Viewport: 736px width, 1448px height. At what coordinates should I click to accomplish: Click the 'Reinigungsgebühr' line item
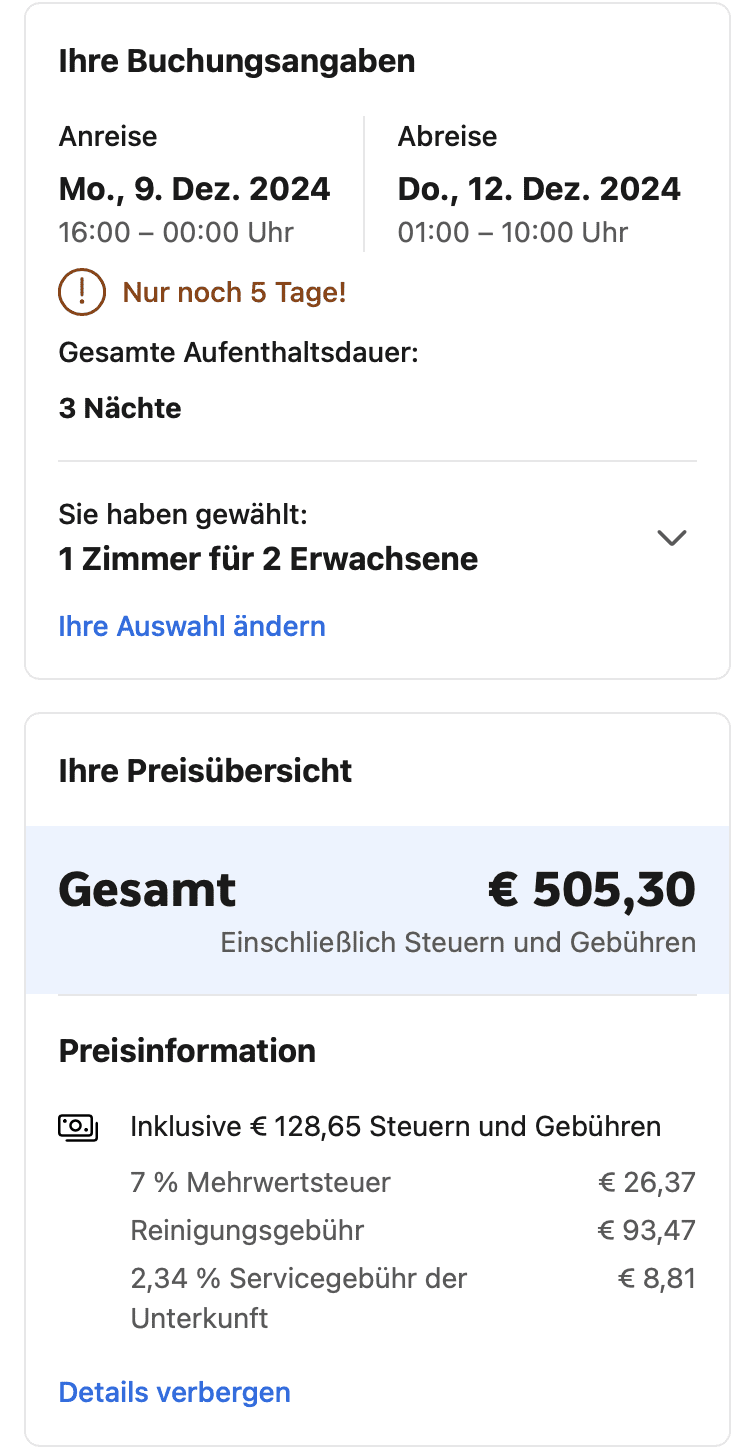click(x=247, y=1230)
